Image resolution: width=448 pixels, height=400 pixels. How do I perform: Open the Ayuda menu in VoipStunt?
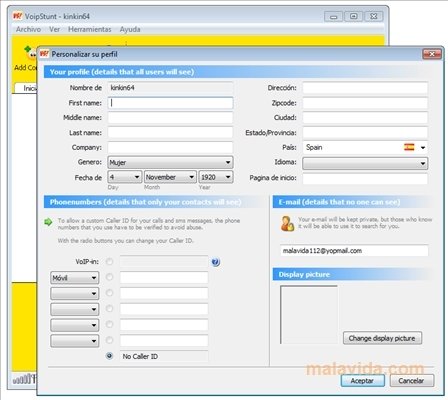(x=130, y=29)
